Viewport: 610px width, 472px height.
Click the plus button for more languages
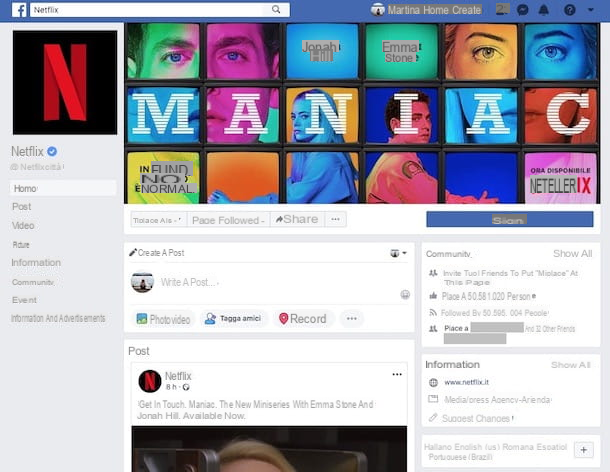click(584, 450)
